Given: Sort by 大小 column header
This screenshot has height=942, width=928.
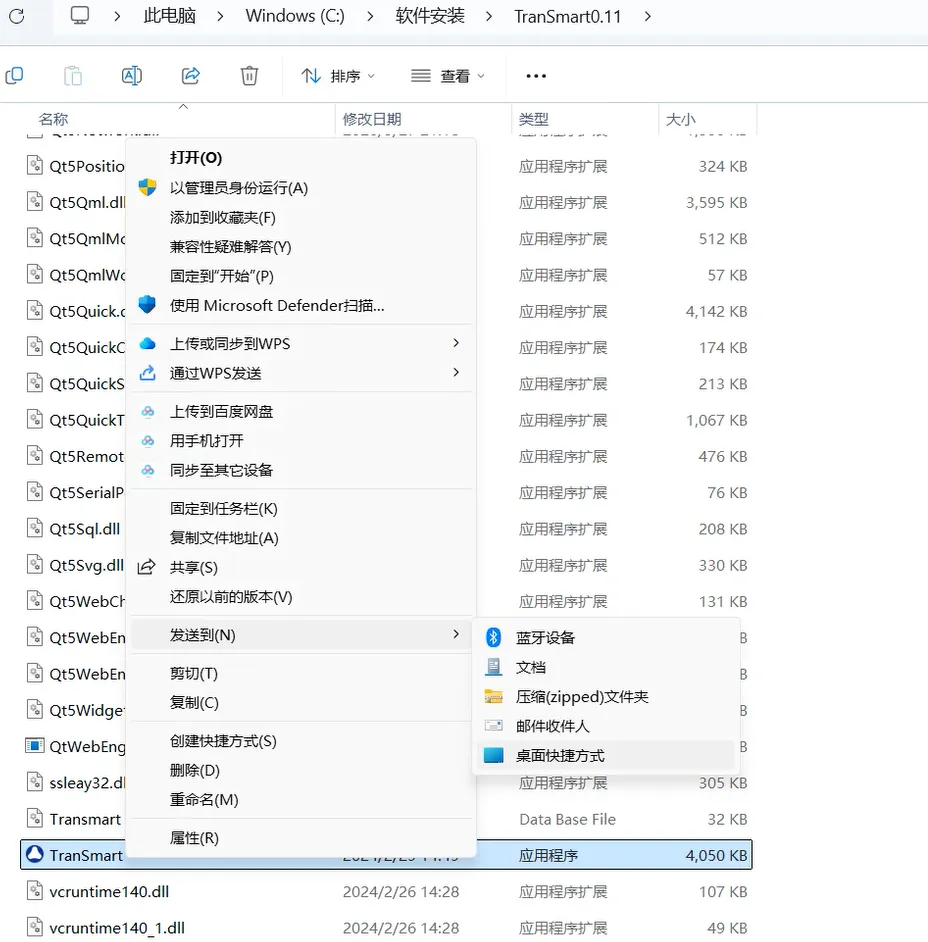Looking at the screenshot, I should 681,119.
